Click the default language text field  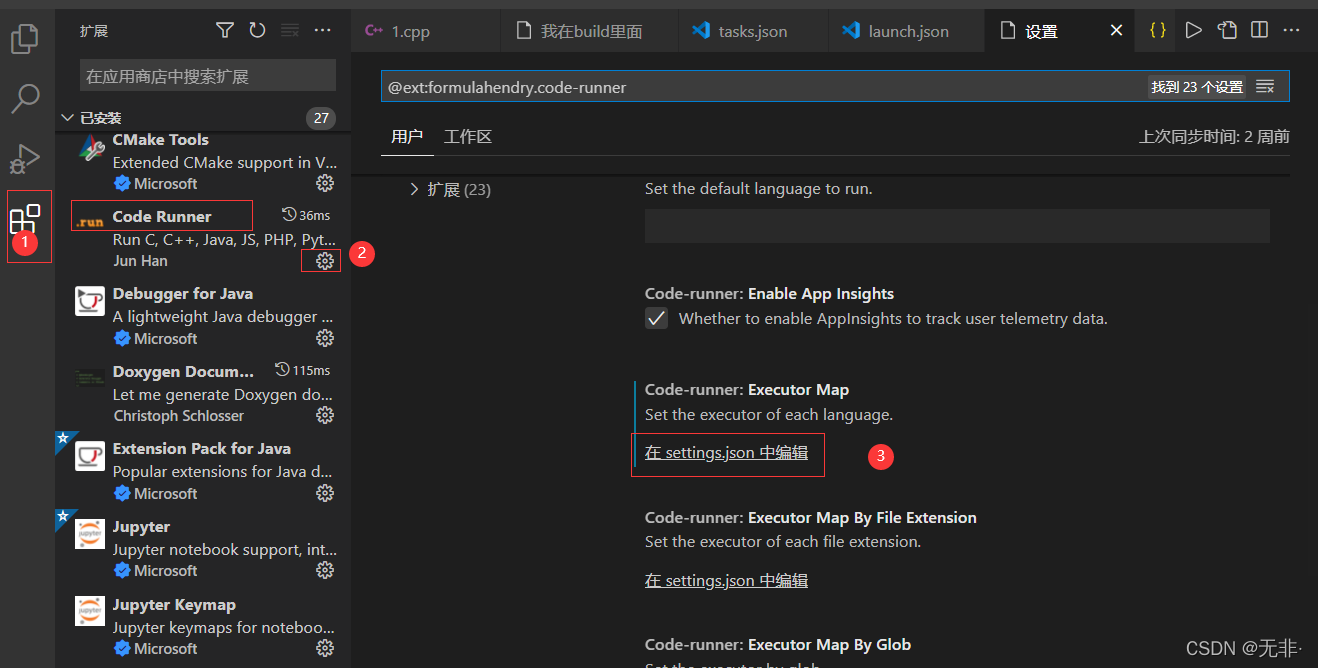pyautogui.click(x=957, y=226)
